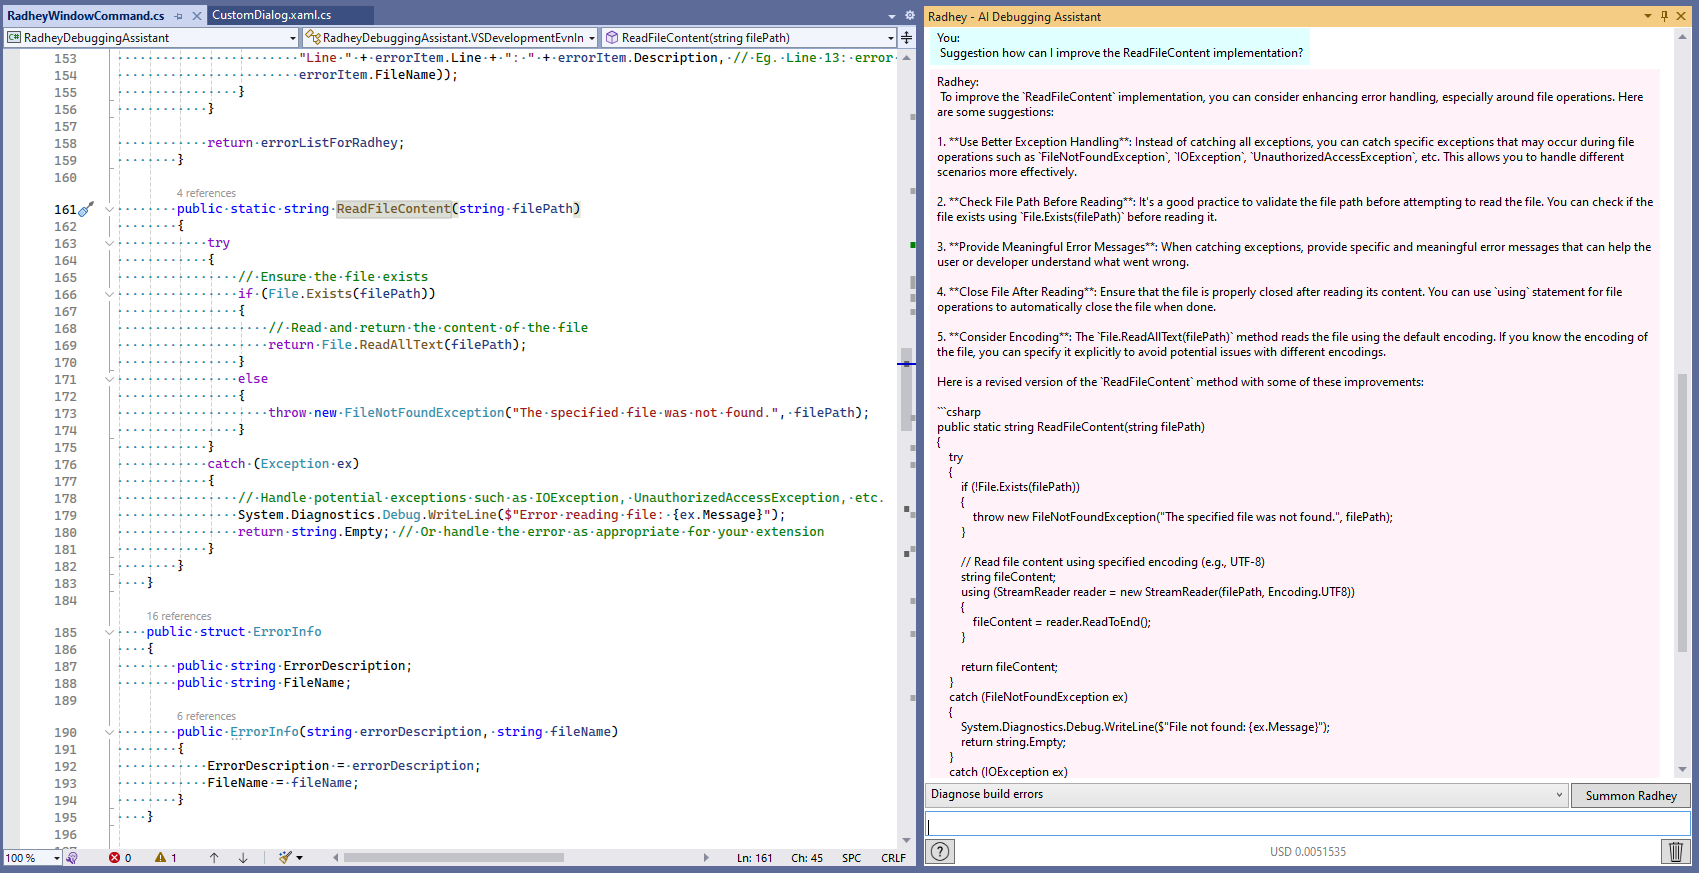
Task: Click the help question mark icon
Action: [x=940, y=851]
